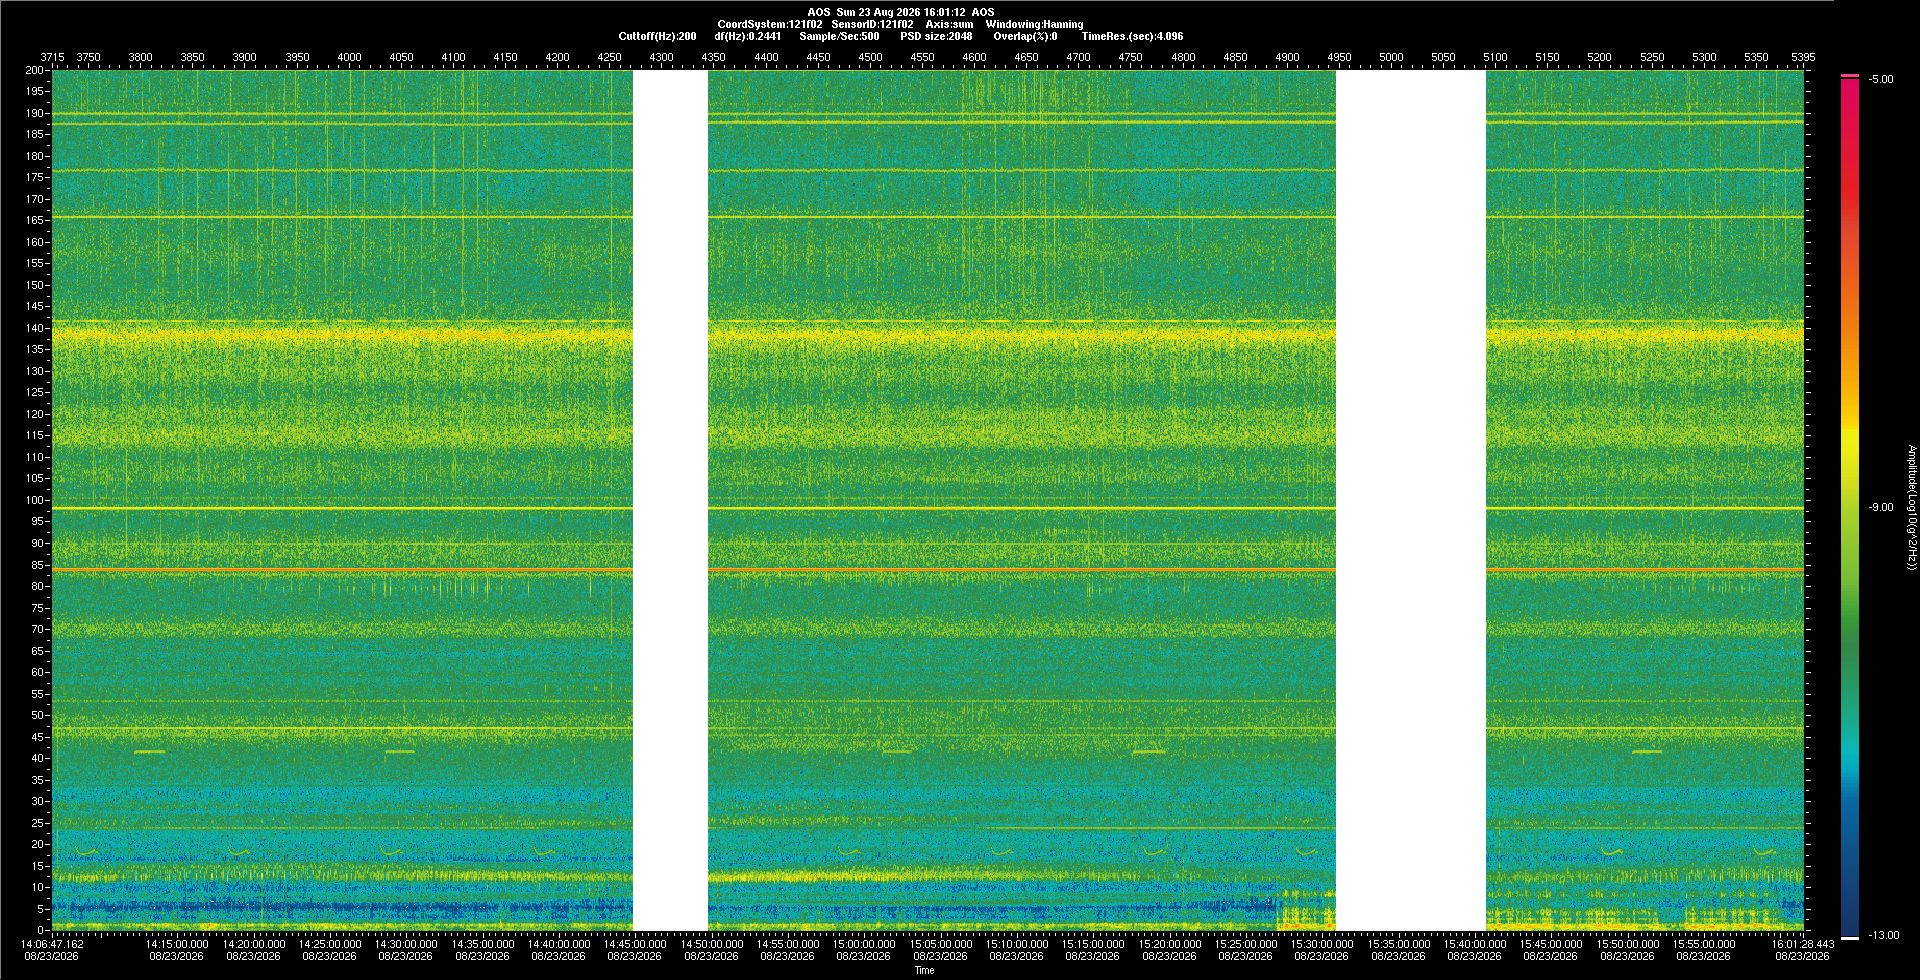Select the 200 Hz frequency axis label
The image size is (1920, 980).
click(x=35, y=70)
